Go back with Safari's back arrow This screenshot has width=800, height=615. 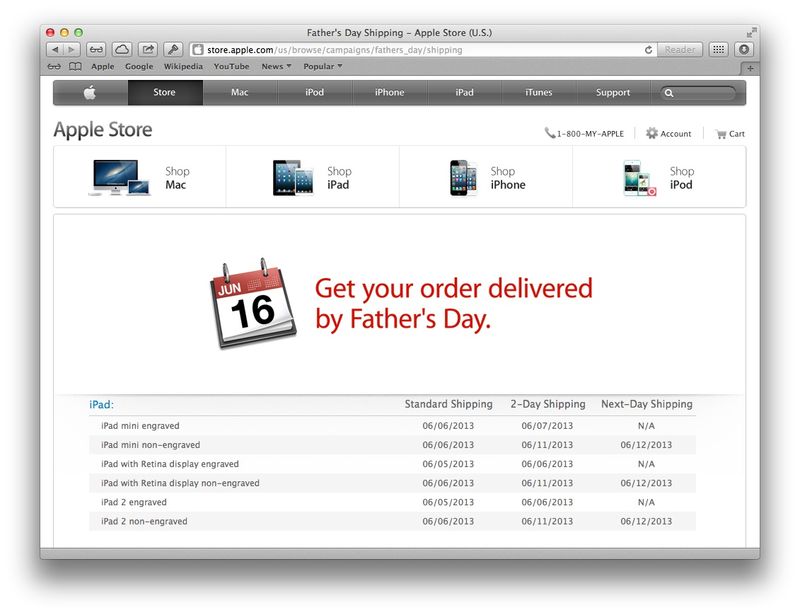[x=55, y=50]
